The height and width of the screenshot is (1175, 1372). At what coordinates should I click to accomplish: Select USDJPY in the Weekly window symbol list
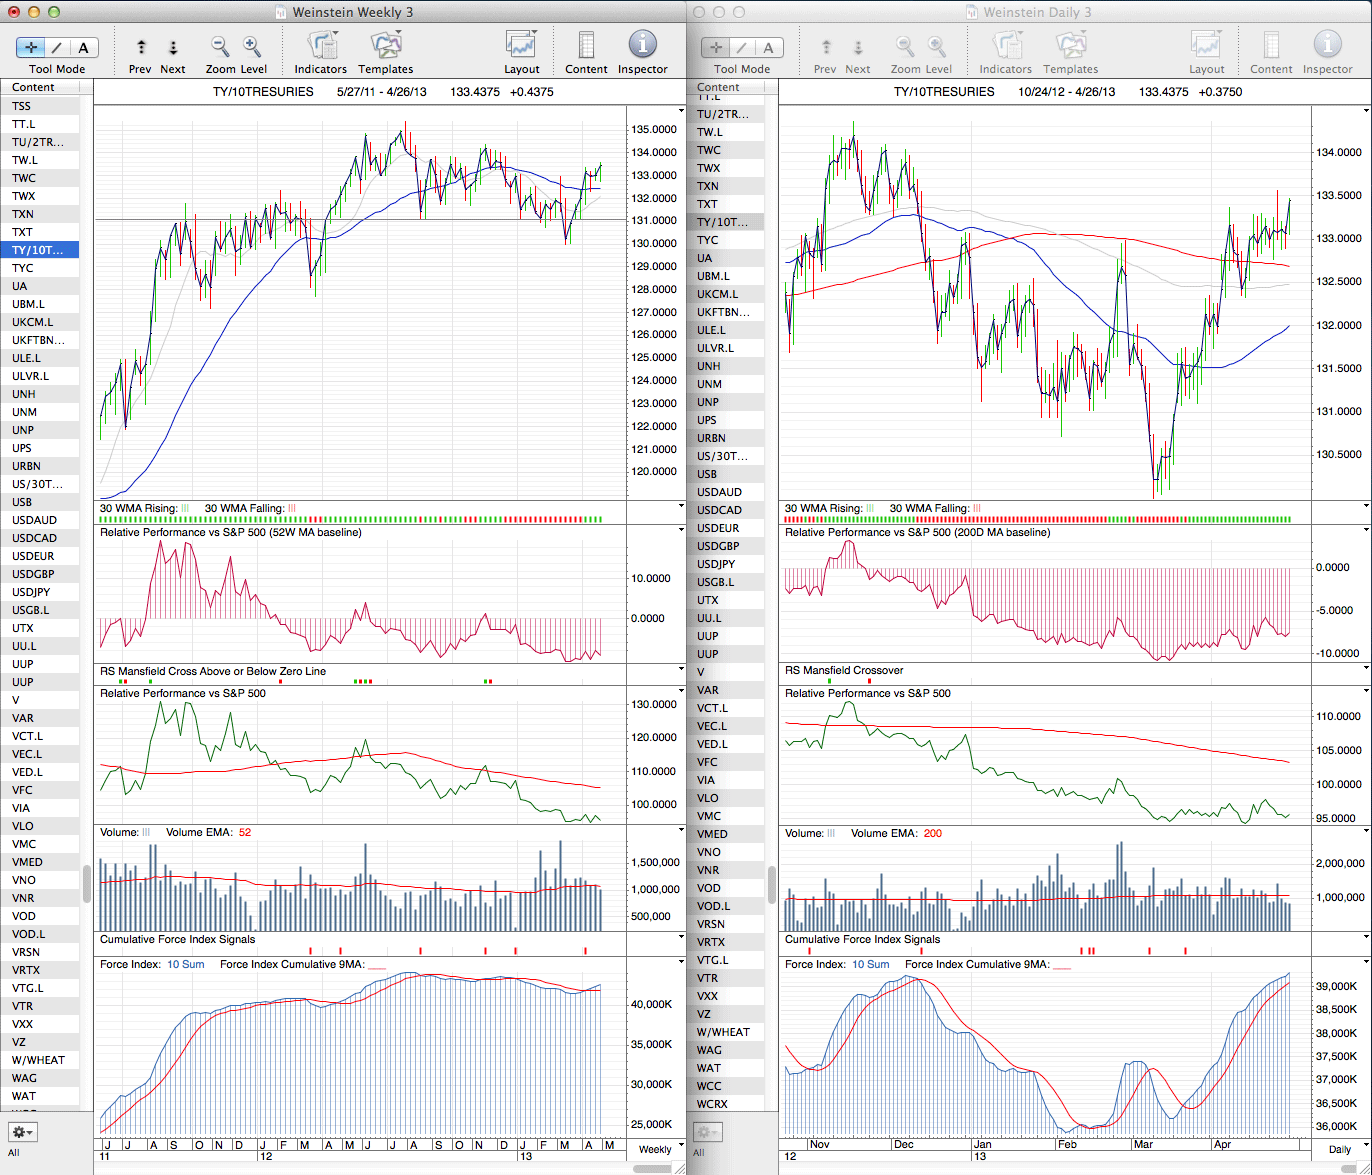tap(31, 592)
